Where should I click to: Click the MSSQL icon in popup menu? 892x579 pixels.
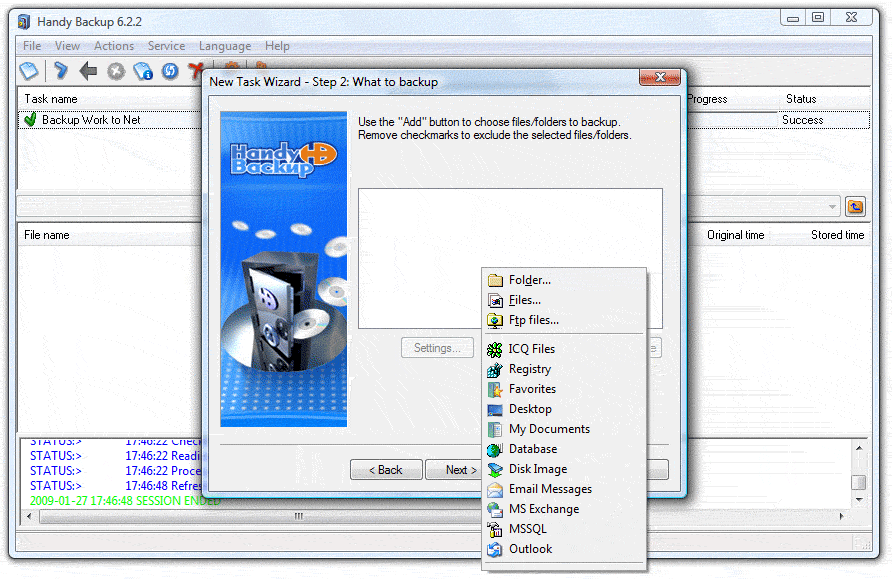pyautogui.click(x=495, y=529)
